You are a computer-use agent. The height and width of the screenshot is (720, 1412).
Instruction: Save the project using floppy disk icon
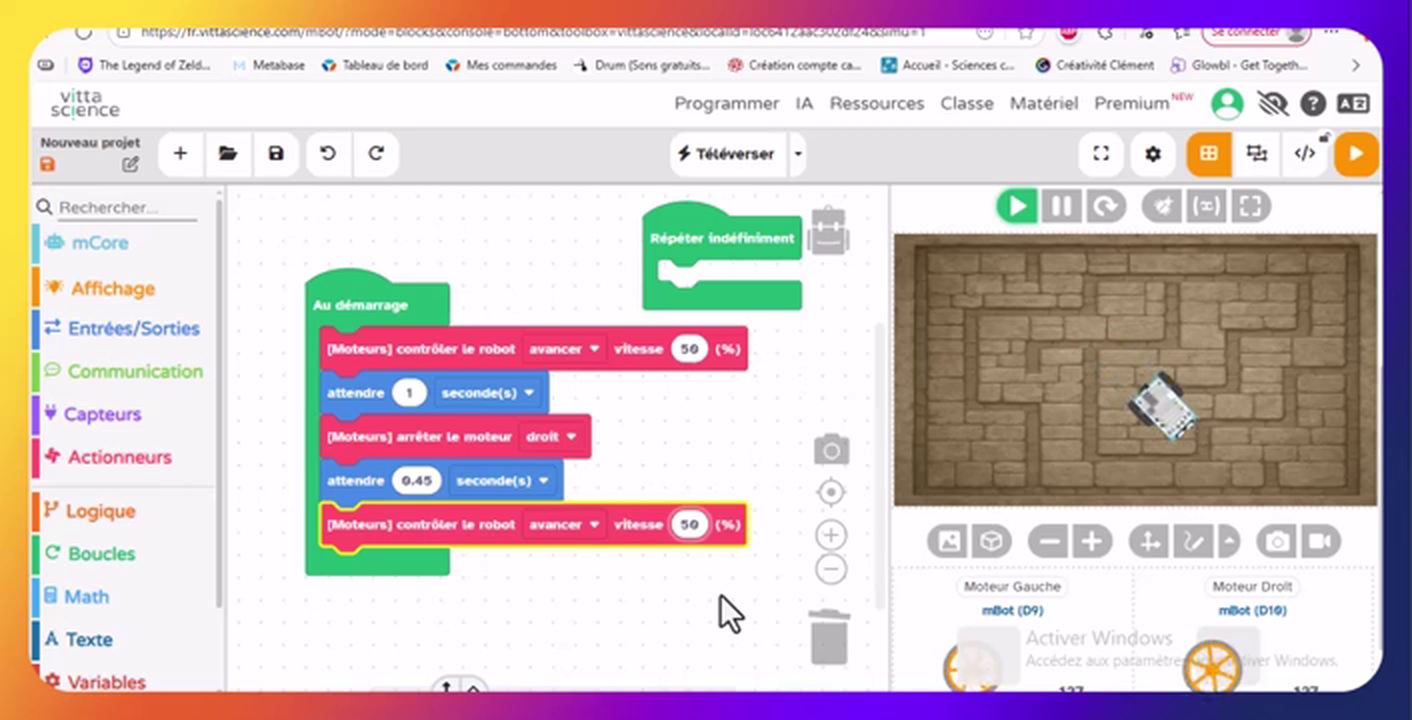pos(276,154)
